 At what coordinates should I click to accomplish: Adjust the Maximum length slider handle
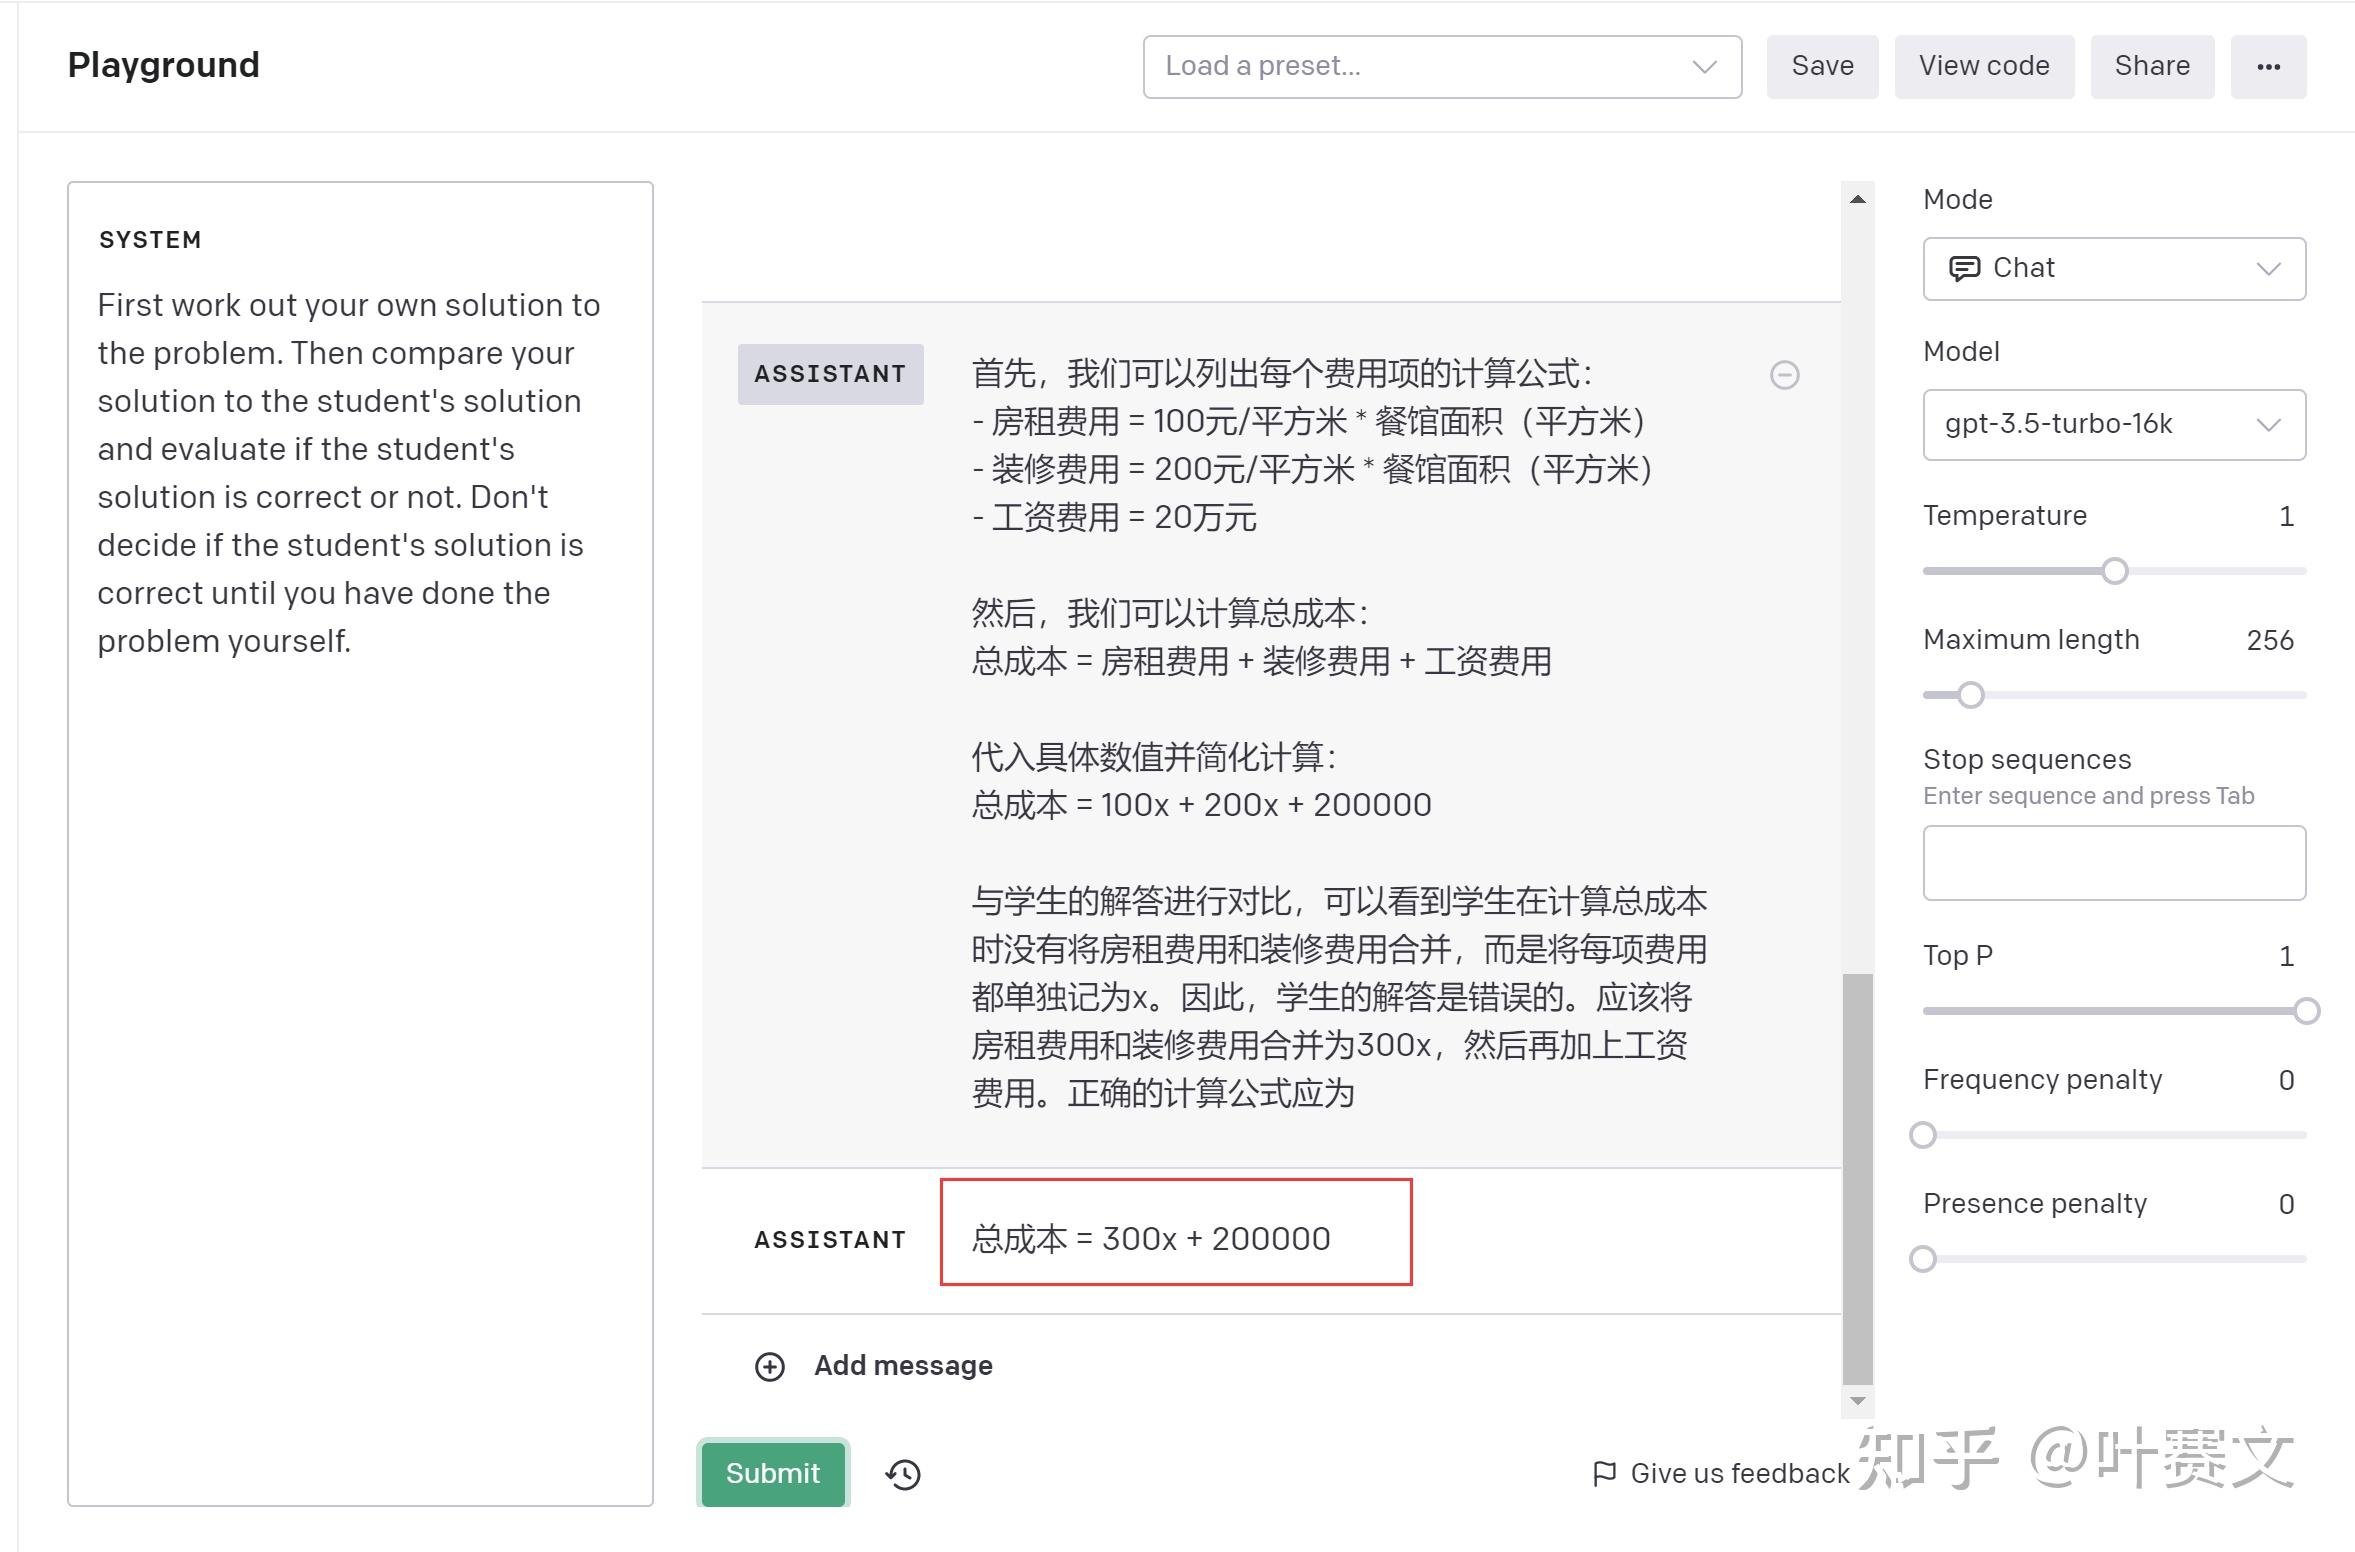click(1970, 695)
